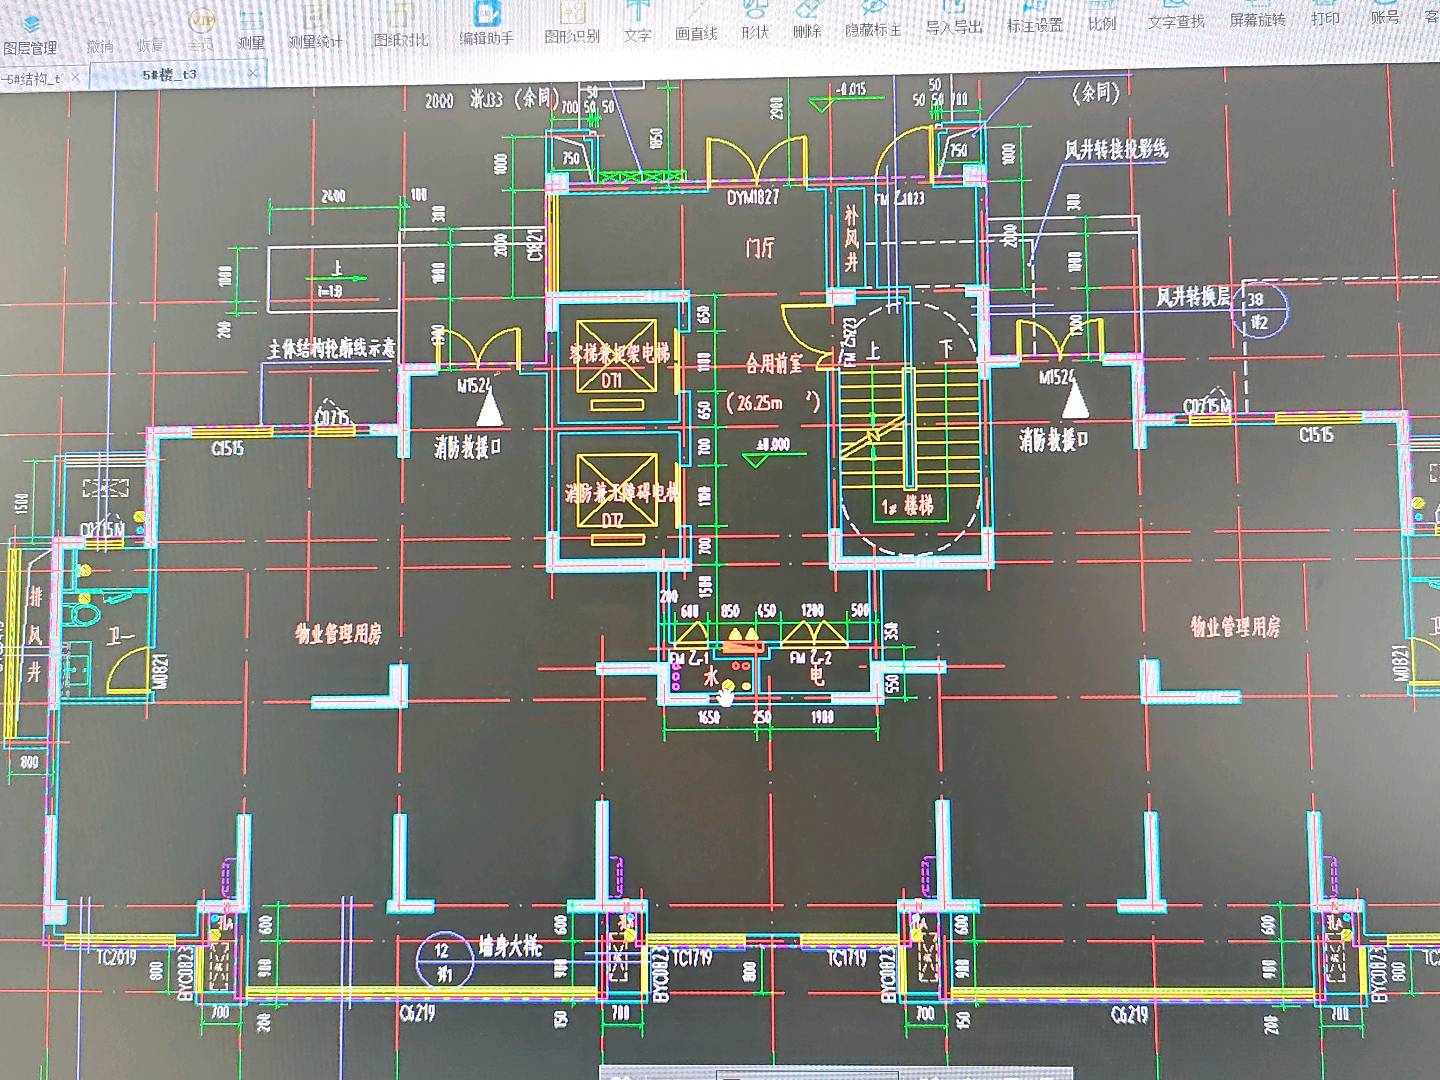The height and width of the screenshot is (1080, 1440).
Task: Click the 1650 dimension below 水 shaft
Action: click(x=708, y=716)
